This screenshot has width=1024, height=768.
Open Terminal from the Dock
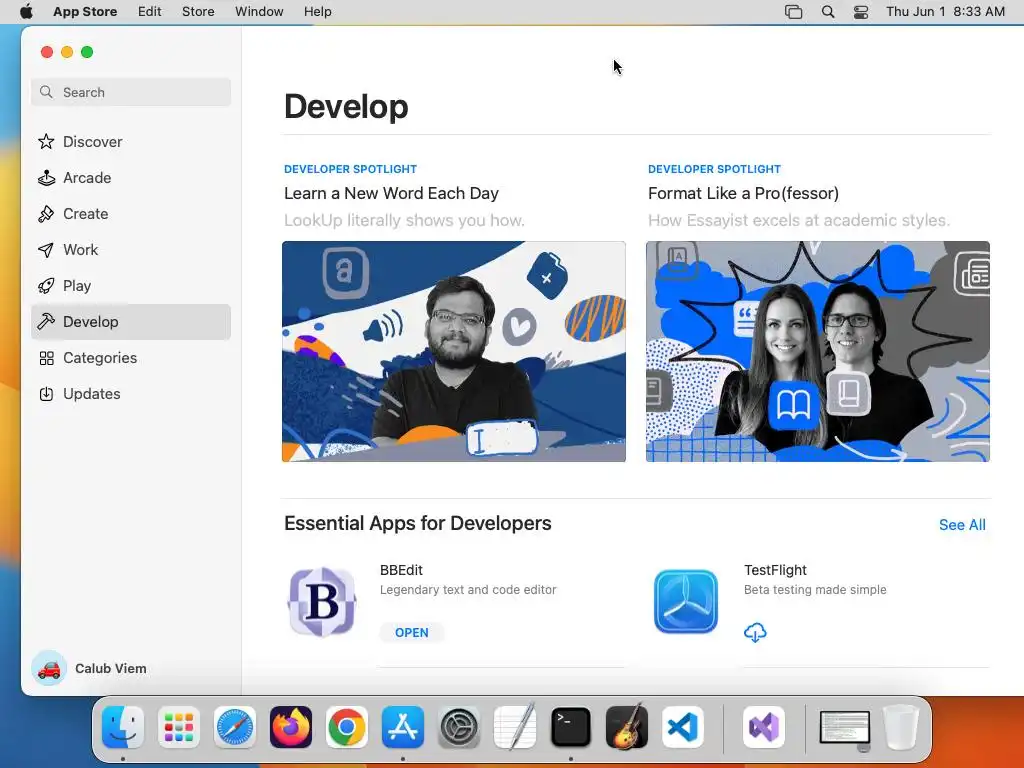tap(571, 727)
